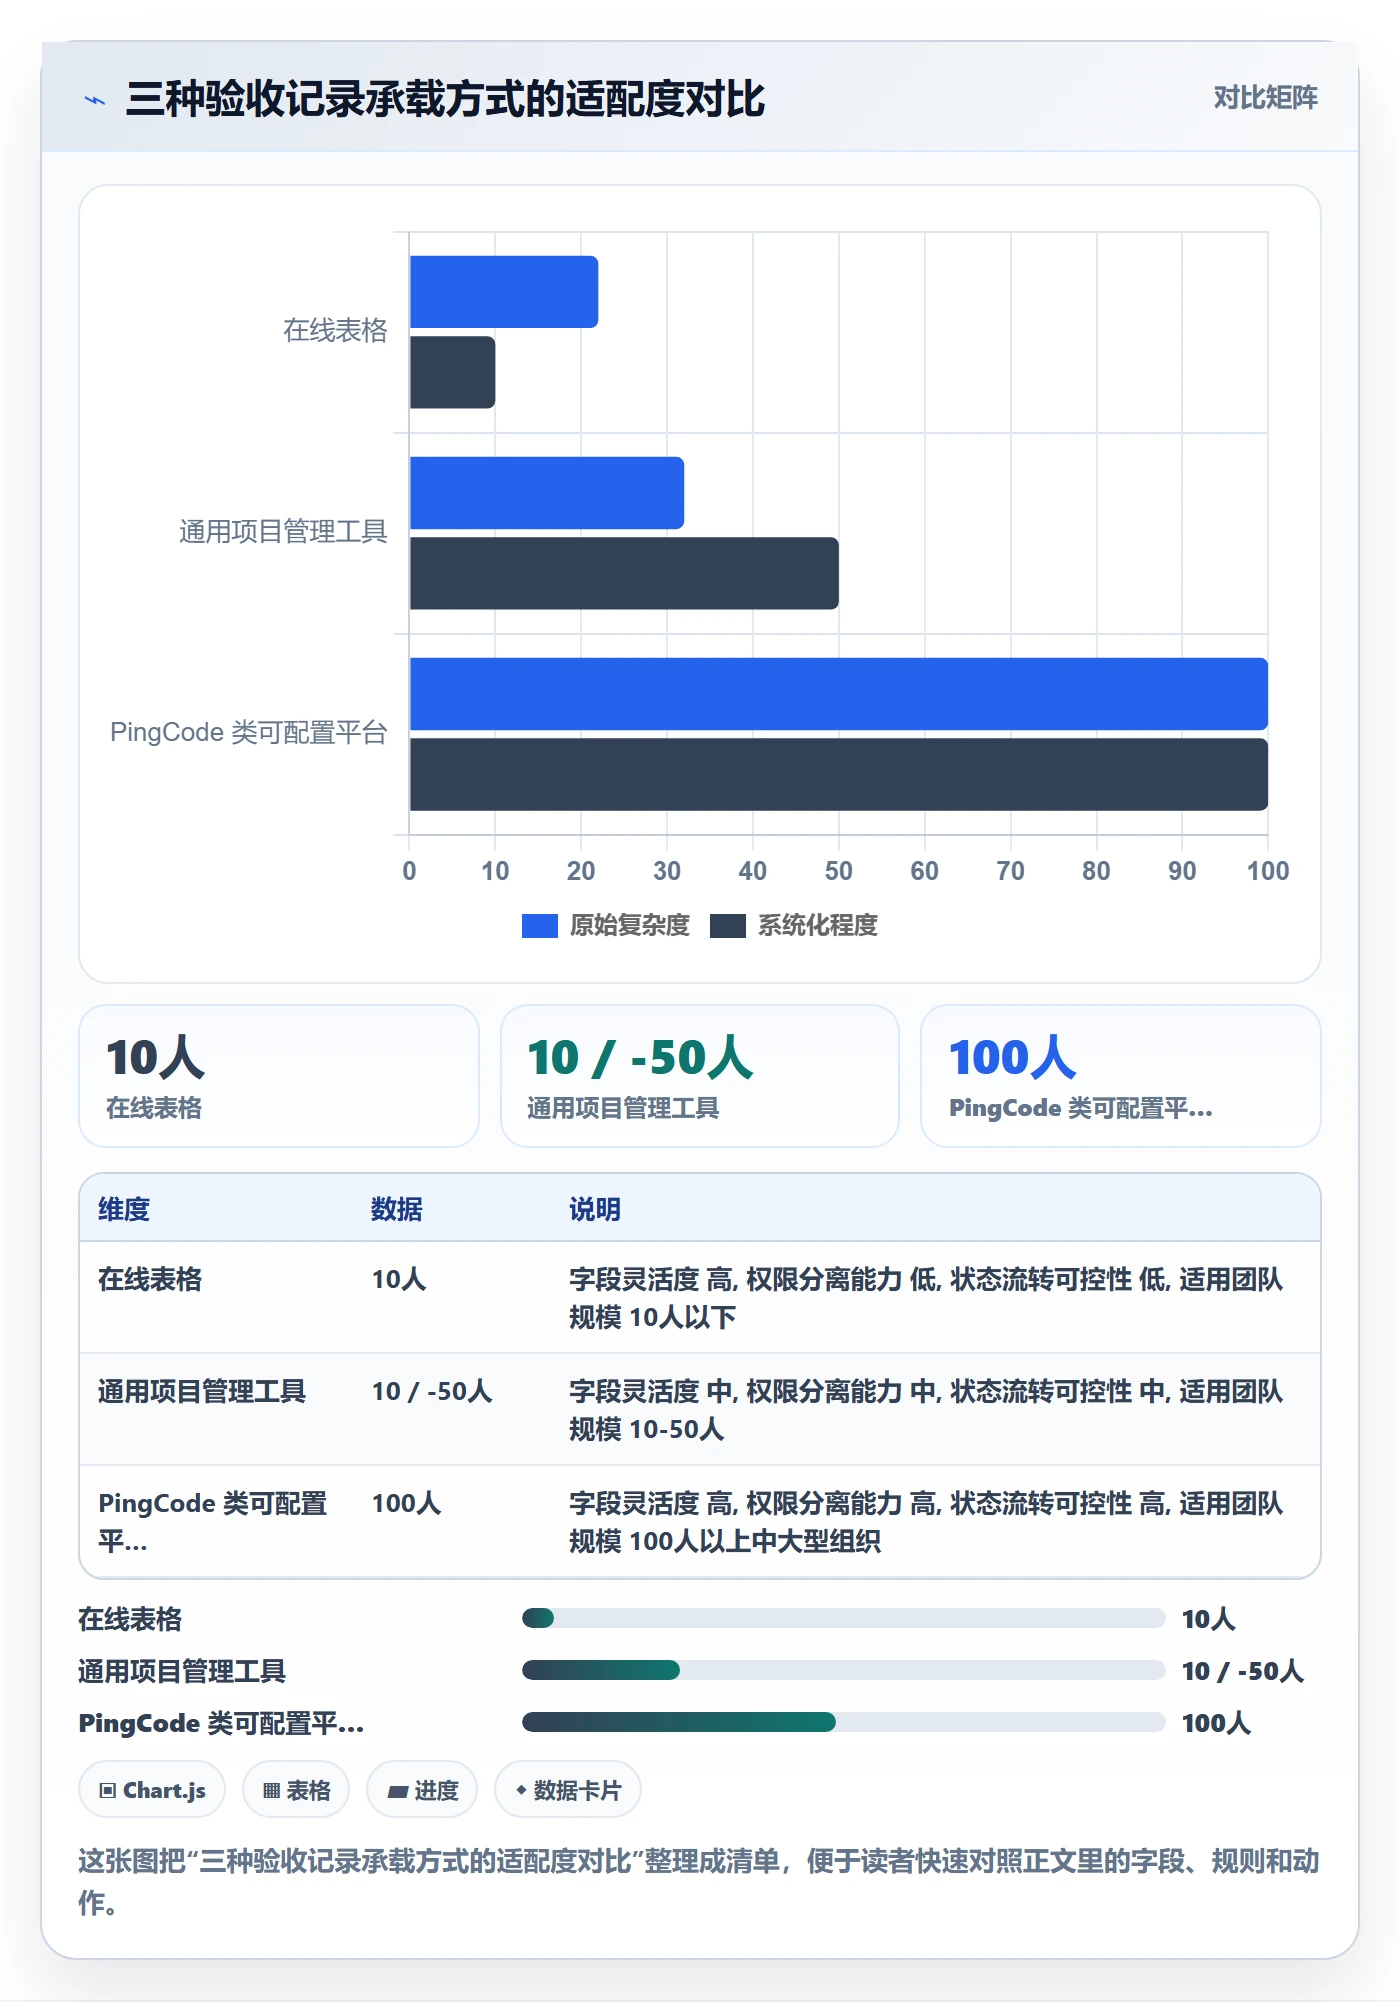
Task: Click the dark bar for PingCode 类可配置平台
Action: click(839, 774)
